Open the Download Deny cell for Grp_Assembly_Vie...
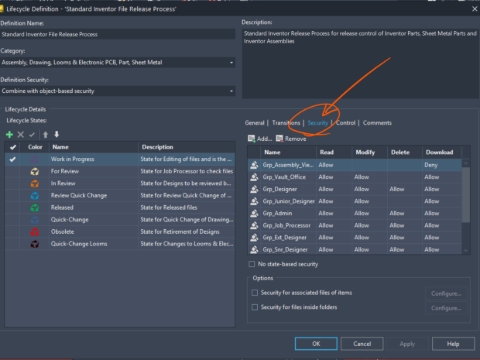This screenshot has height=360, width=480. 442,165
